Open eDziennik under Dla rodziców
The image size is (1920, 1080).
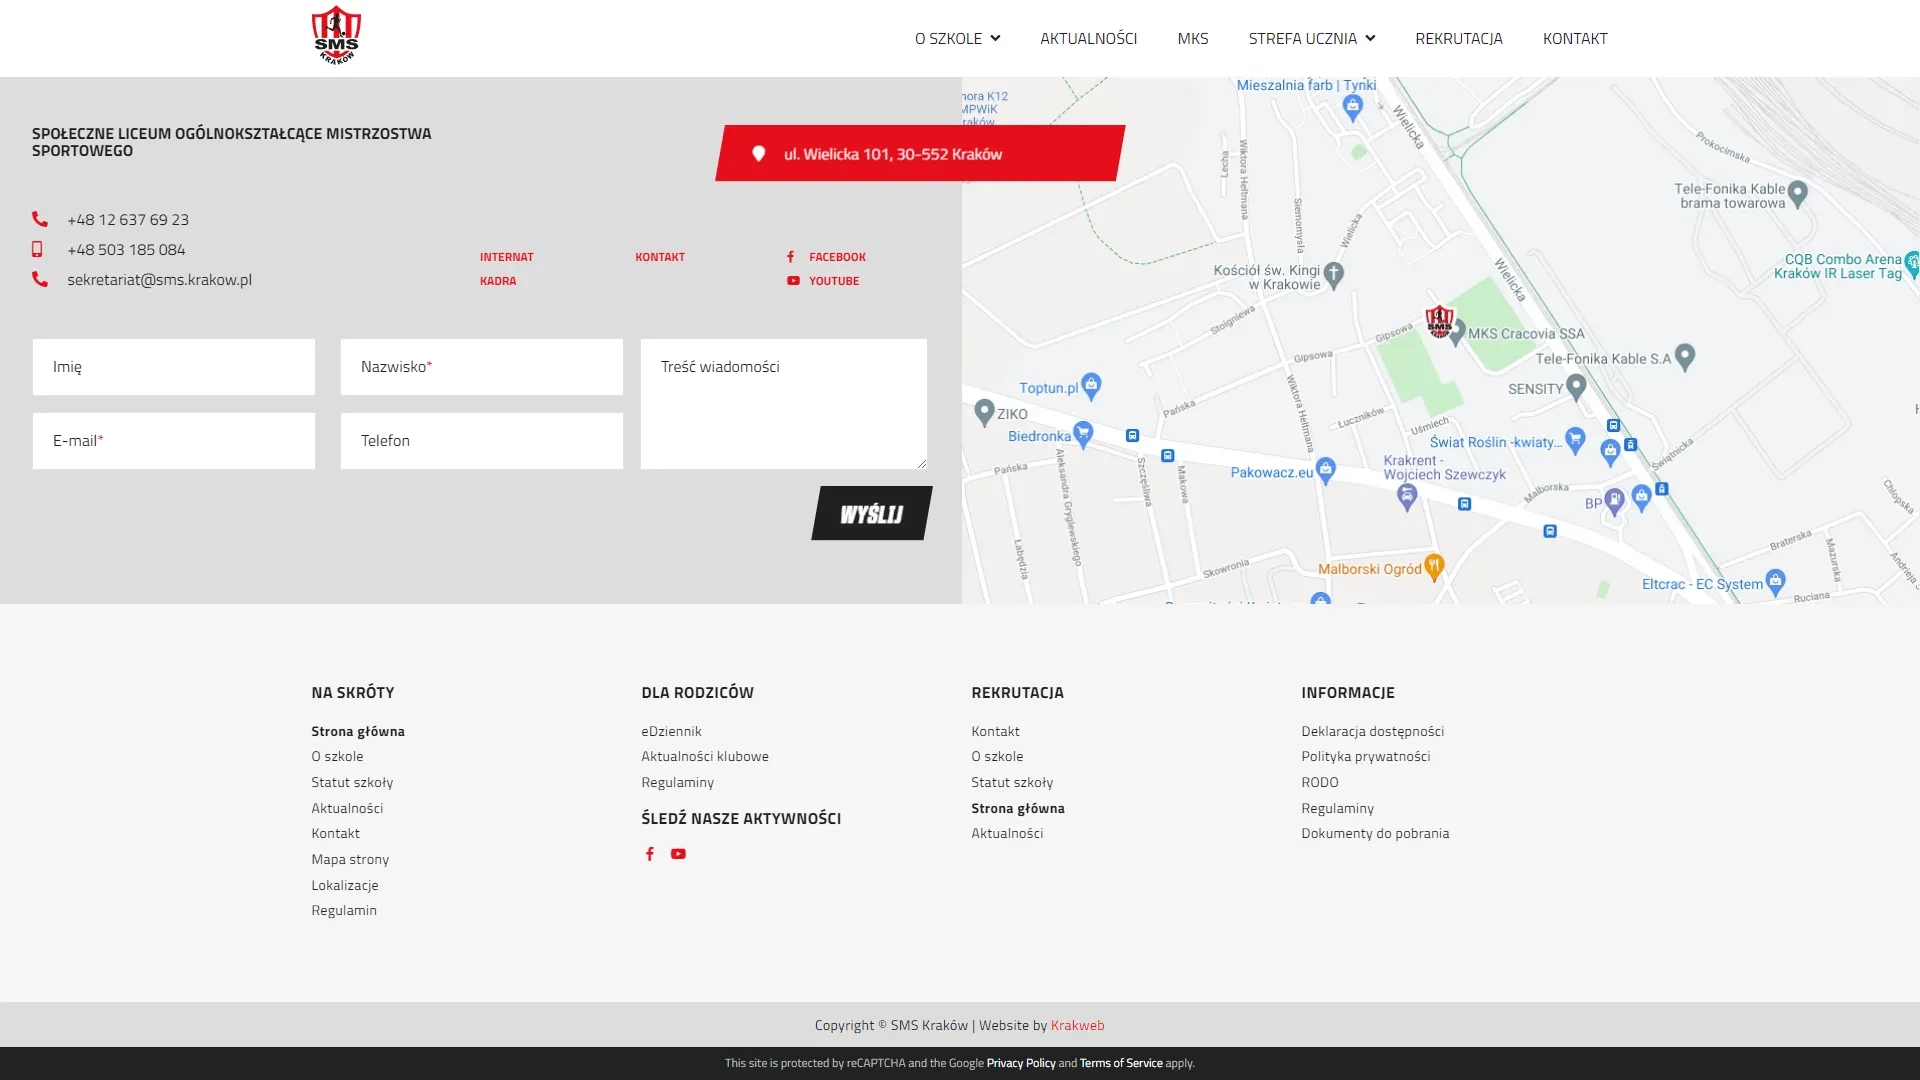[671, 731]
